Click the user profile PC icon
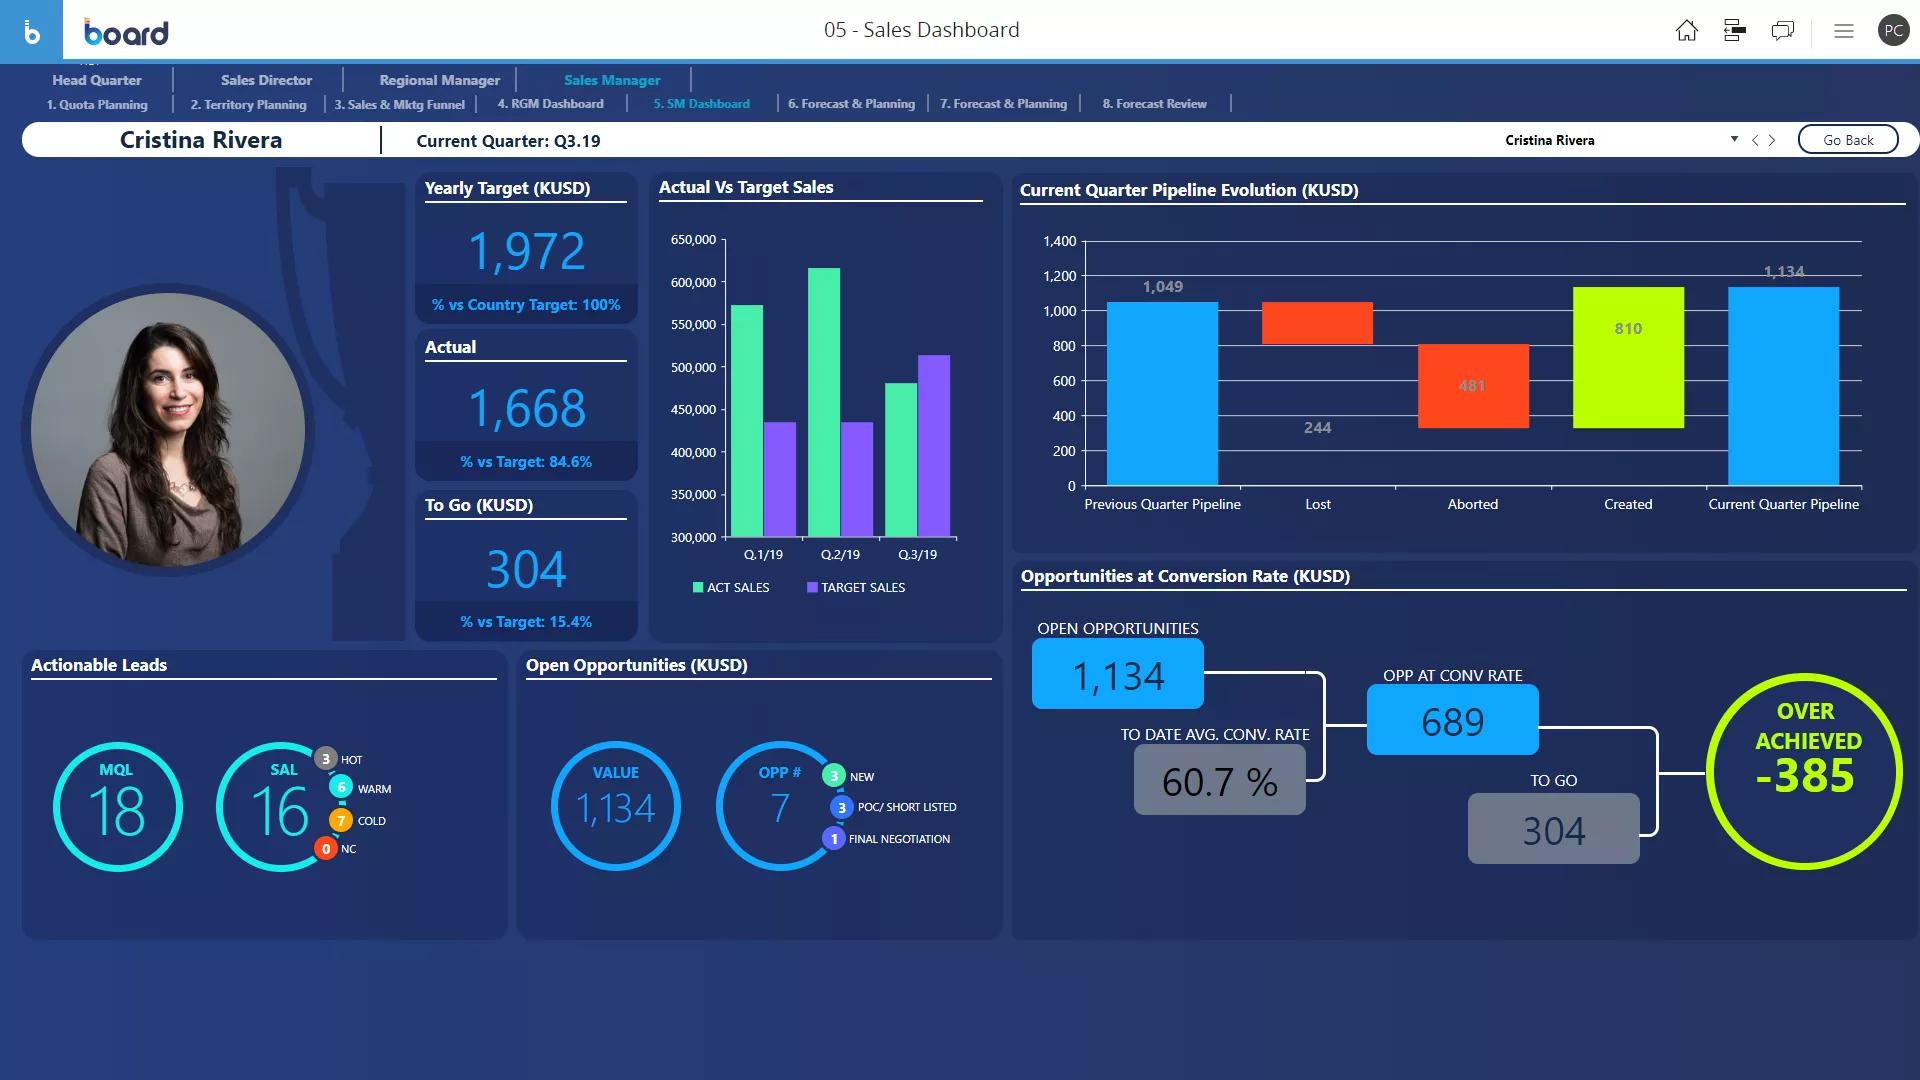Viewport: 1920px width, 1080px height. [1892, 29]
